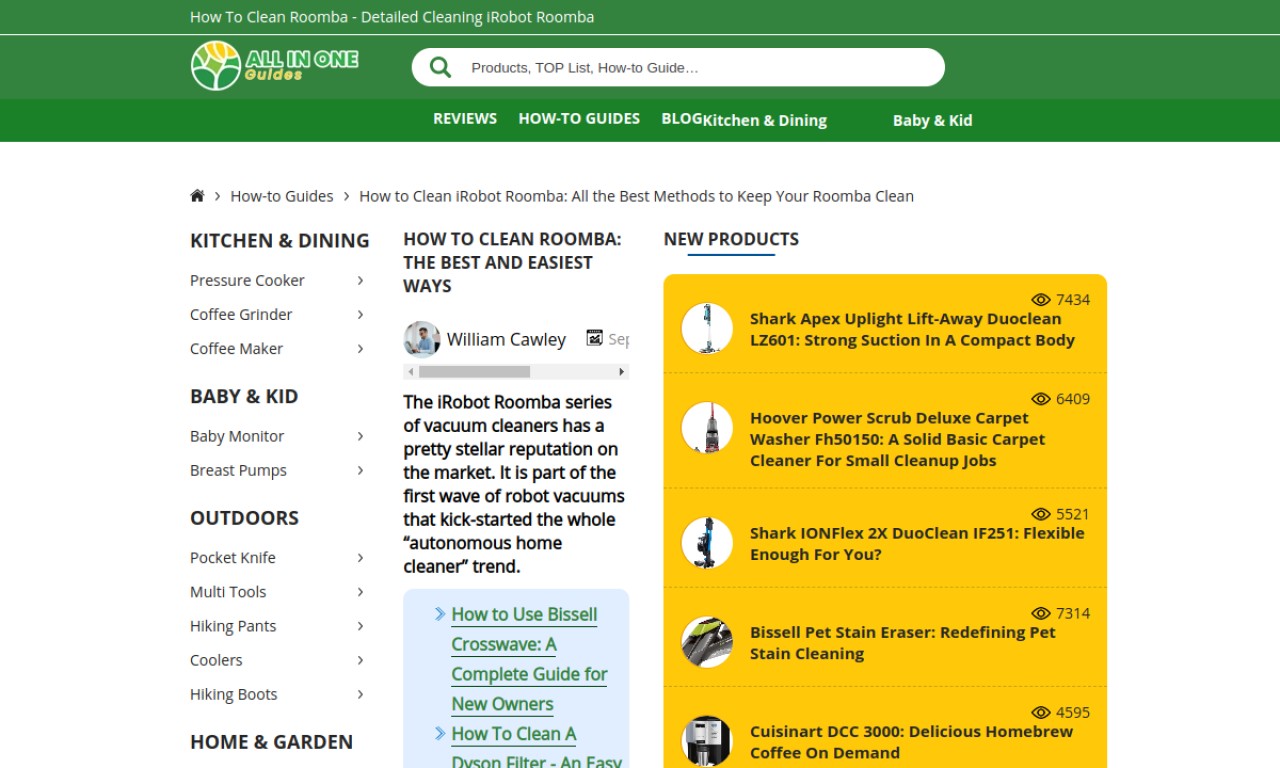Open How To Clean A Dyson Filter link

pyautogui.click(x=537, y=747)
